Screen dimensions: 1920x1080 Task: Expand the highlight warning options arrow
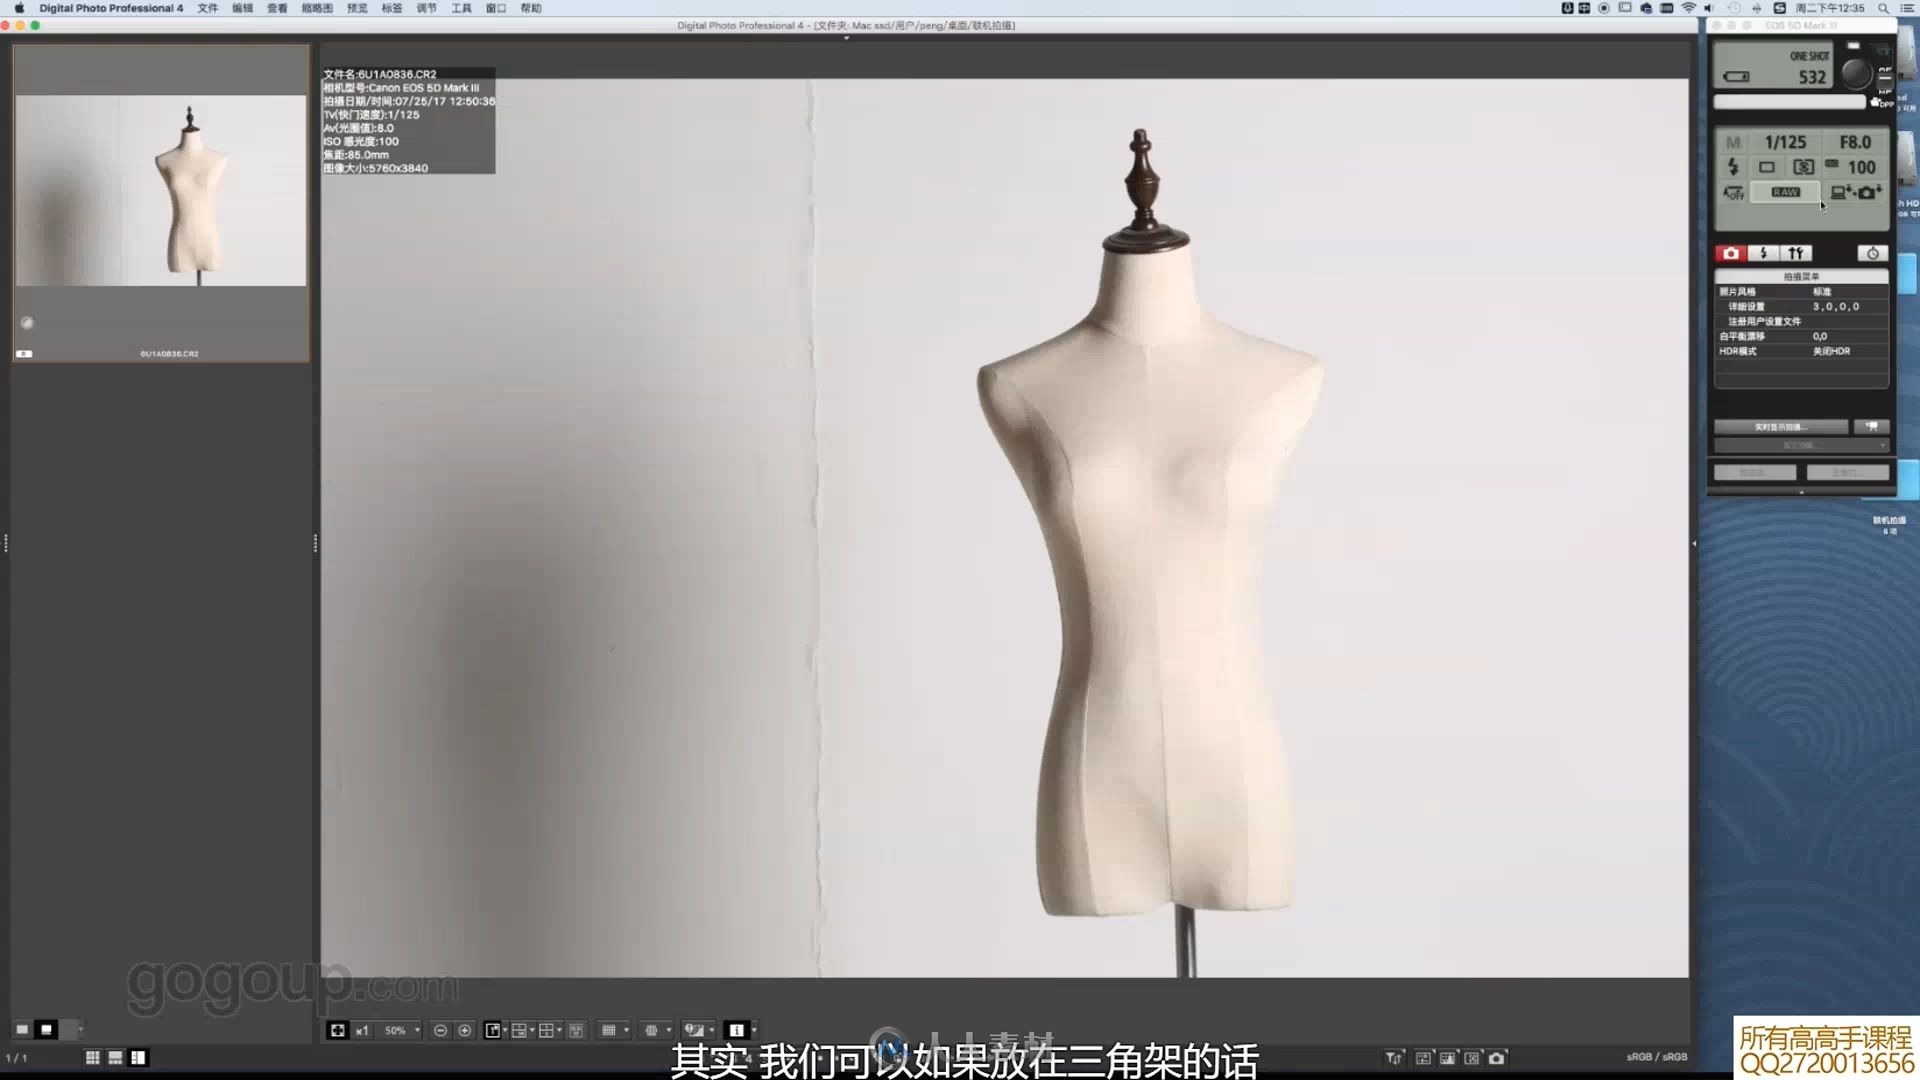[712, 1030]
